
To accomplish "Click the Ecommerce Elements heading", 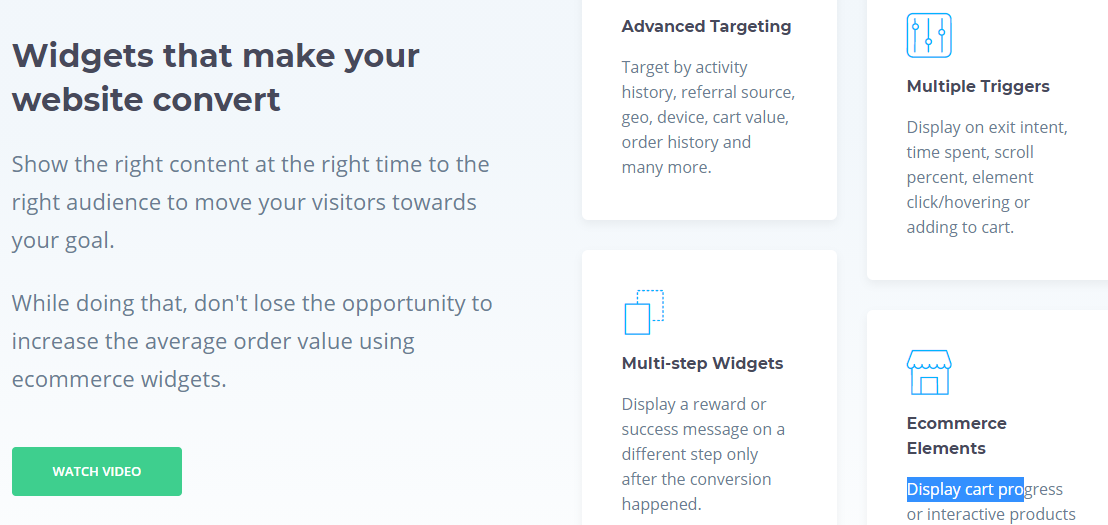I will click(957, 436).
